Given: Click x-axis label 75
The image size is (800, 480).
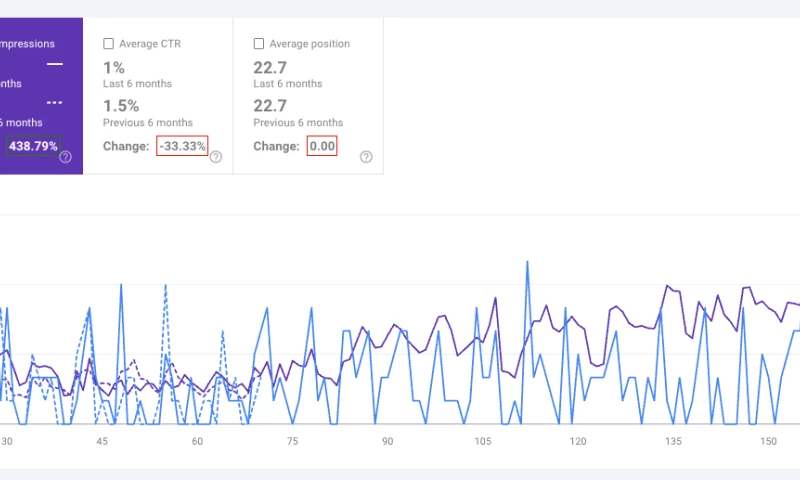Looking at the screenshot, I should 292,441.
